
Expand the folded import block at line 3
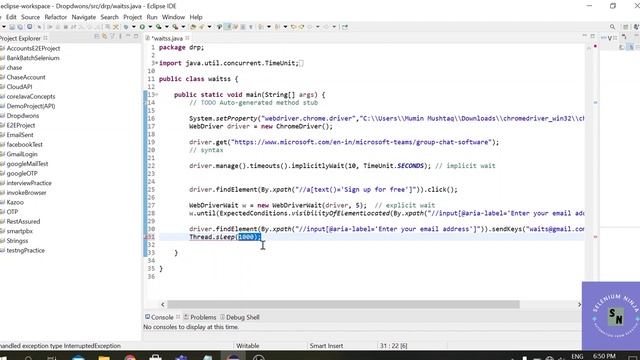coord(156,63)
